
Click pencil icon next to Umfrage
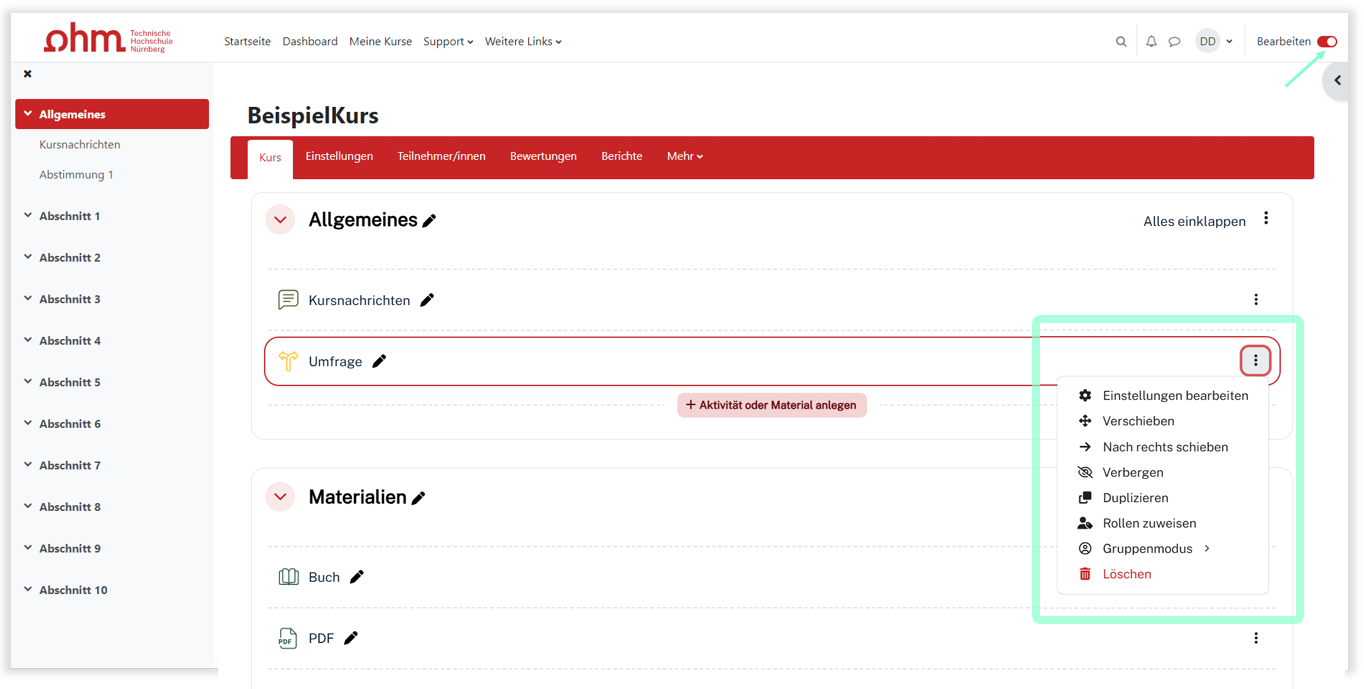click(x=379, y=362)
